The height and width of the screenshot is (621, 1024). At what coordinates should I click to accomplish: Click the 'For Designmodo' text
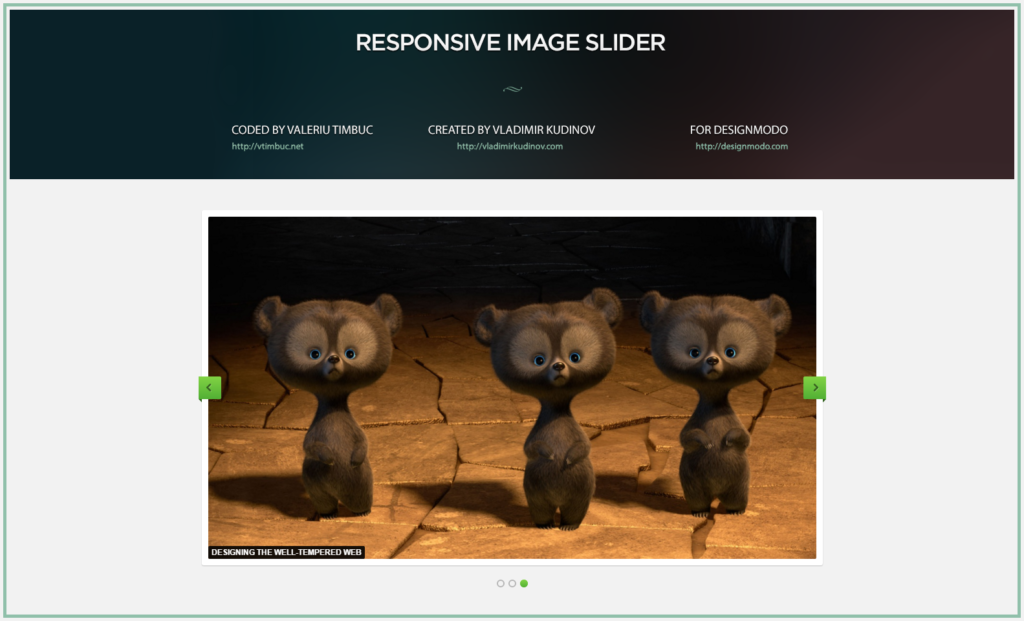pyautogui.click(x=739, y=130)
